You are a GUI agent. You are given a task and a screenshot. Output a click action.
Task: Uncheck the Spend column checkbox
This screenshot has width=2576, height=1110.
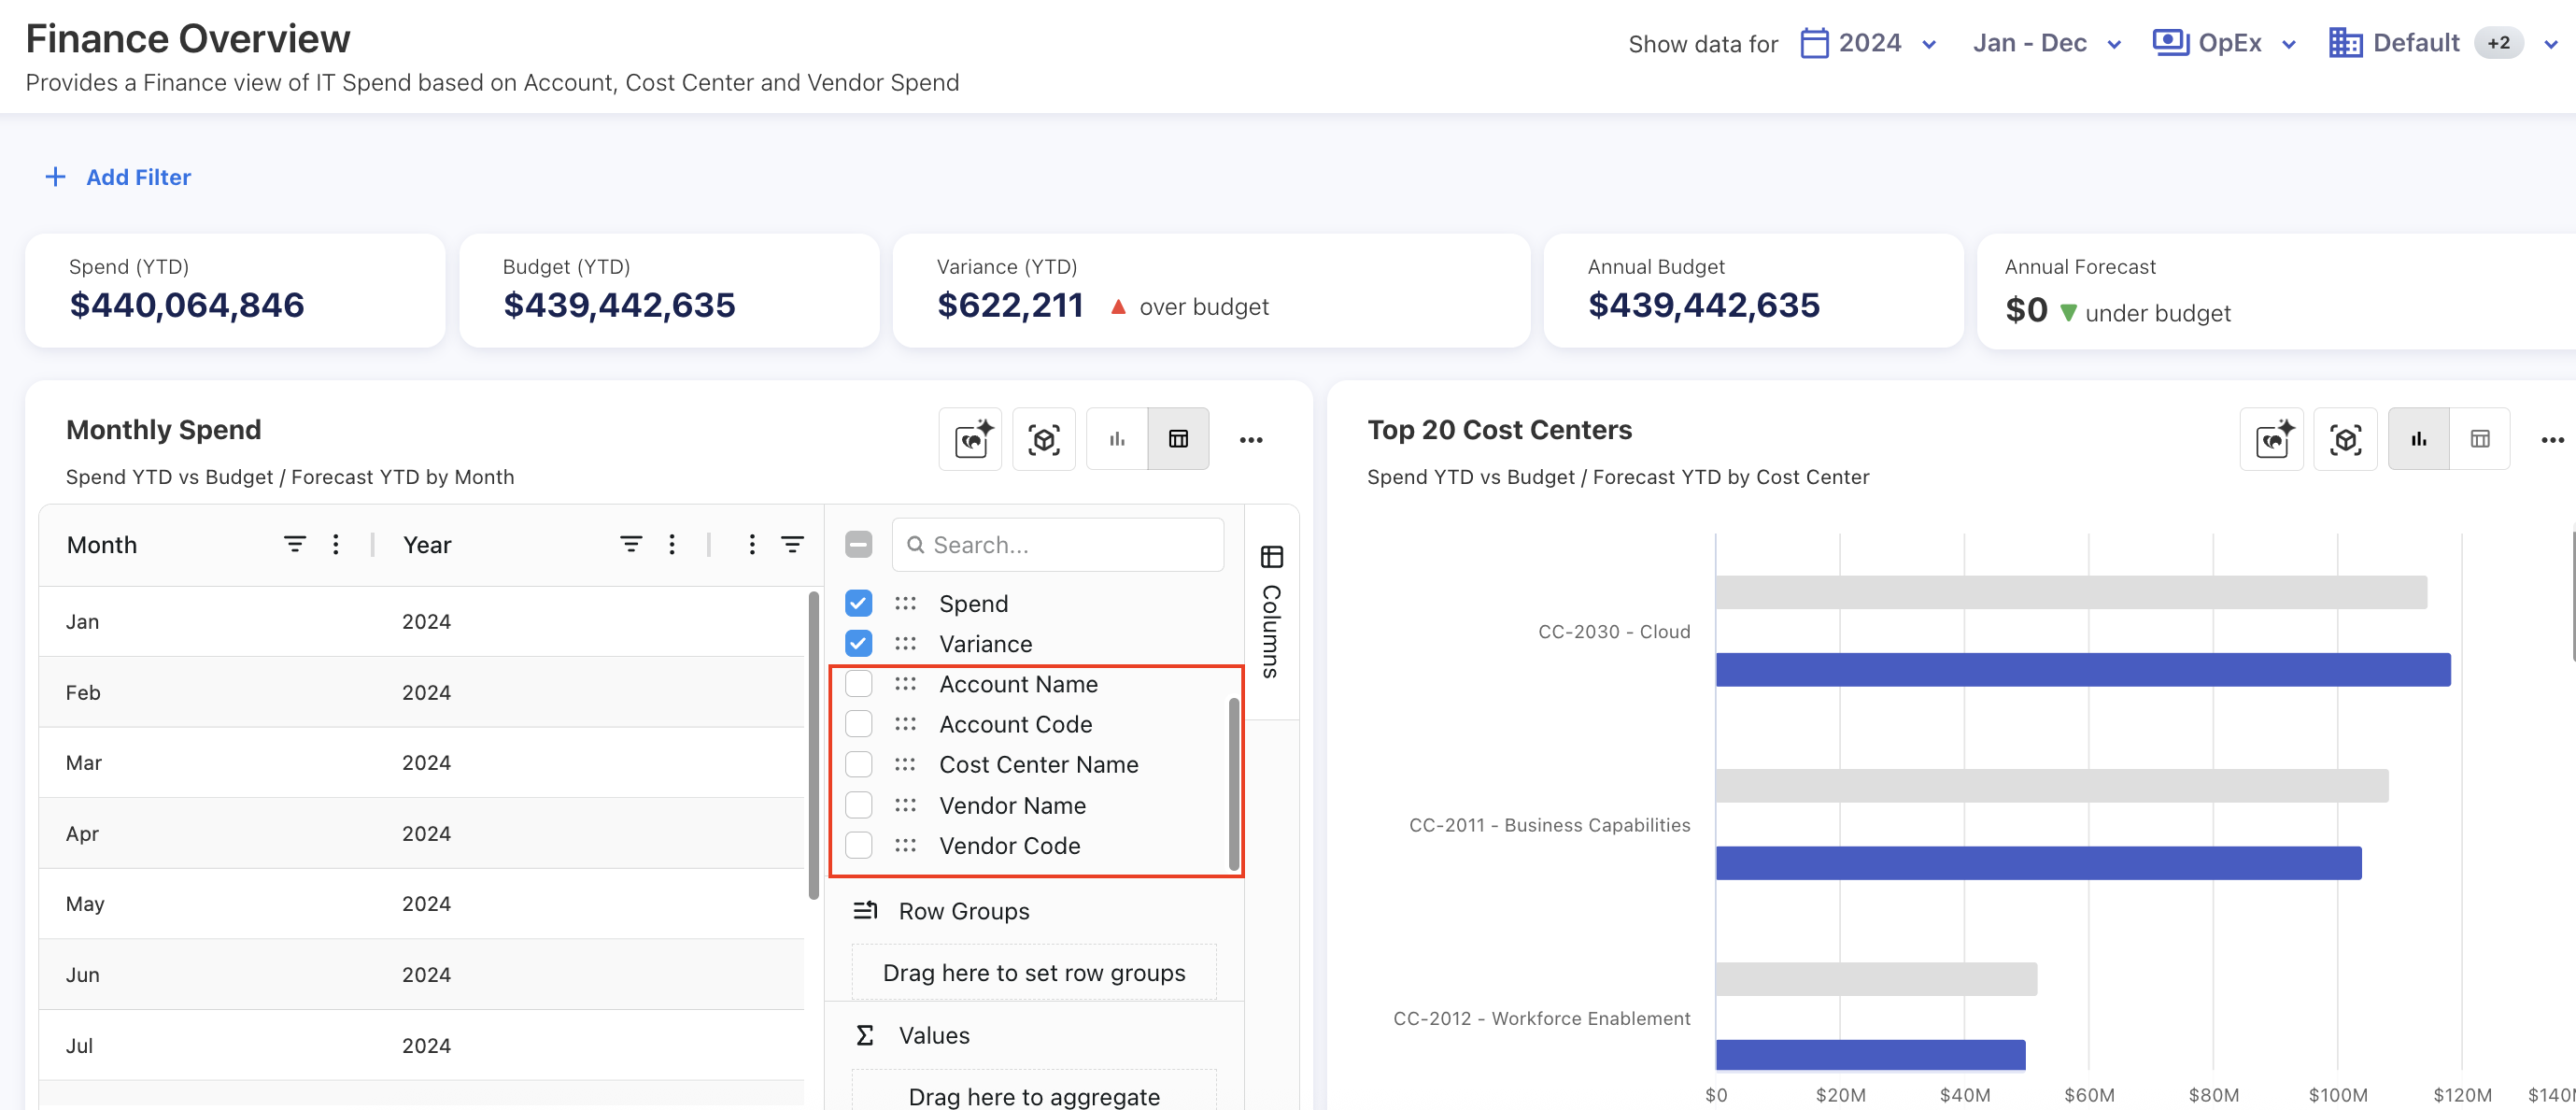tap(858, 603)
